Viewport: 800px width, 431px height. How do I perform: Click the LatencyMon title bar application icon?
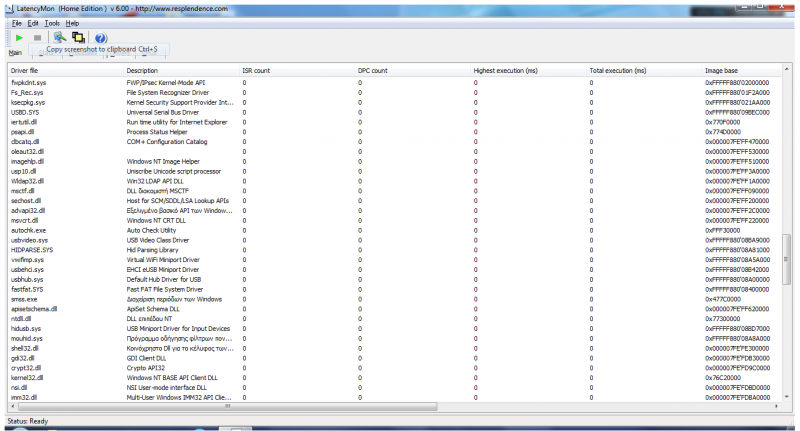[x=7, y=7]
